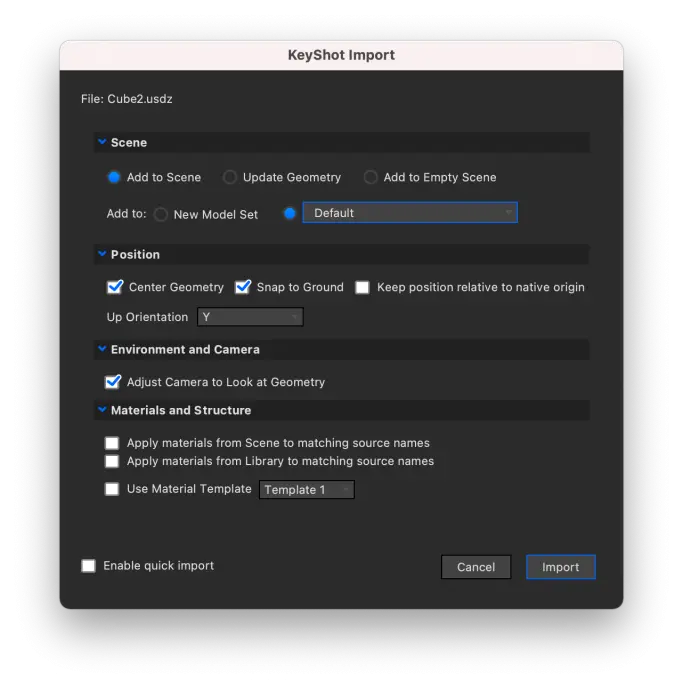Image resolution: width=683 pixels, height=688 pixels.
Task: Check Apply materials from Library option
Action: [x=112, y=461]
